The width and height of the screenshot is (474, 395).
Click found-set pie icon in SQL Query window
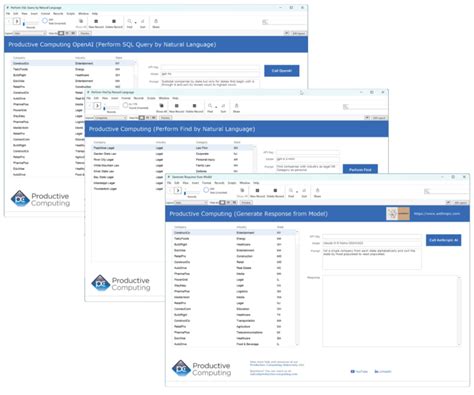45,21
